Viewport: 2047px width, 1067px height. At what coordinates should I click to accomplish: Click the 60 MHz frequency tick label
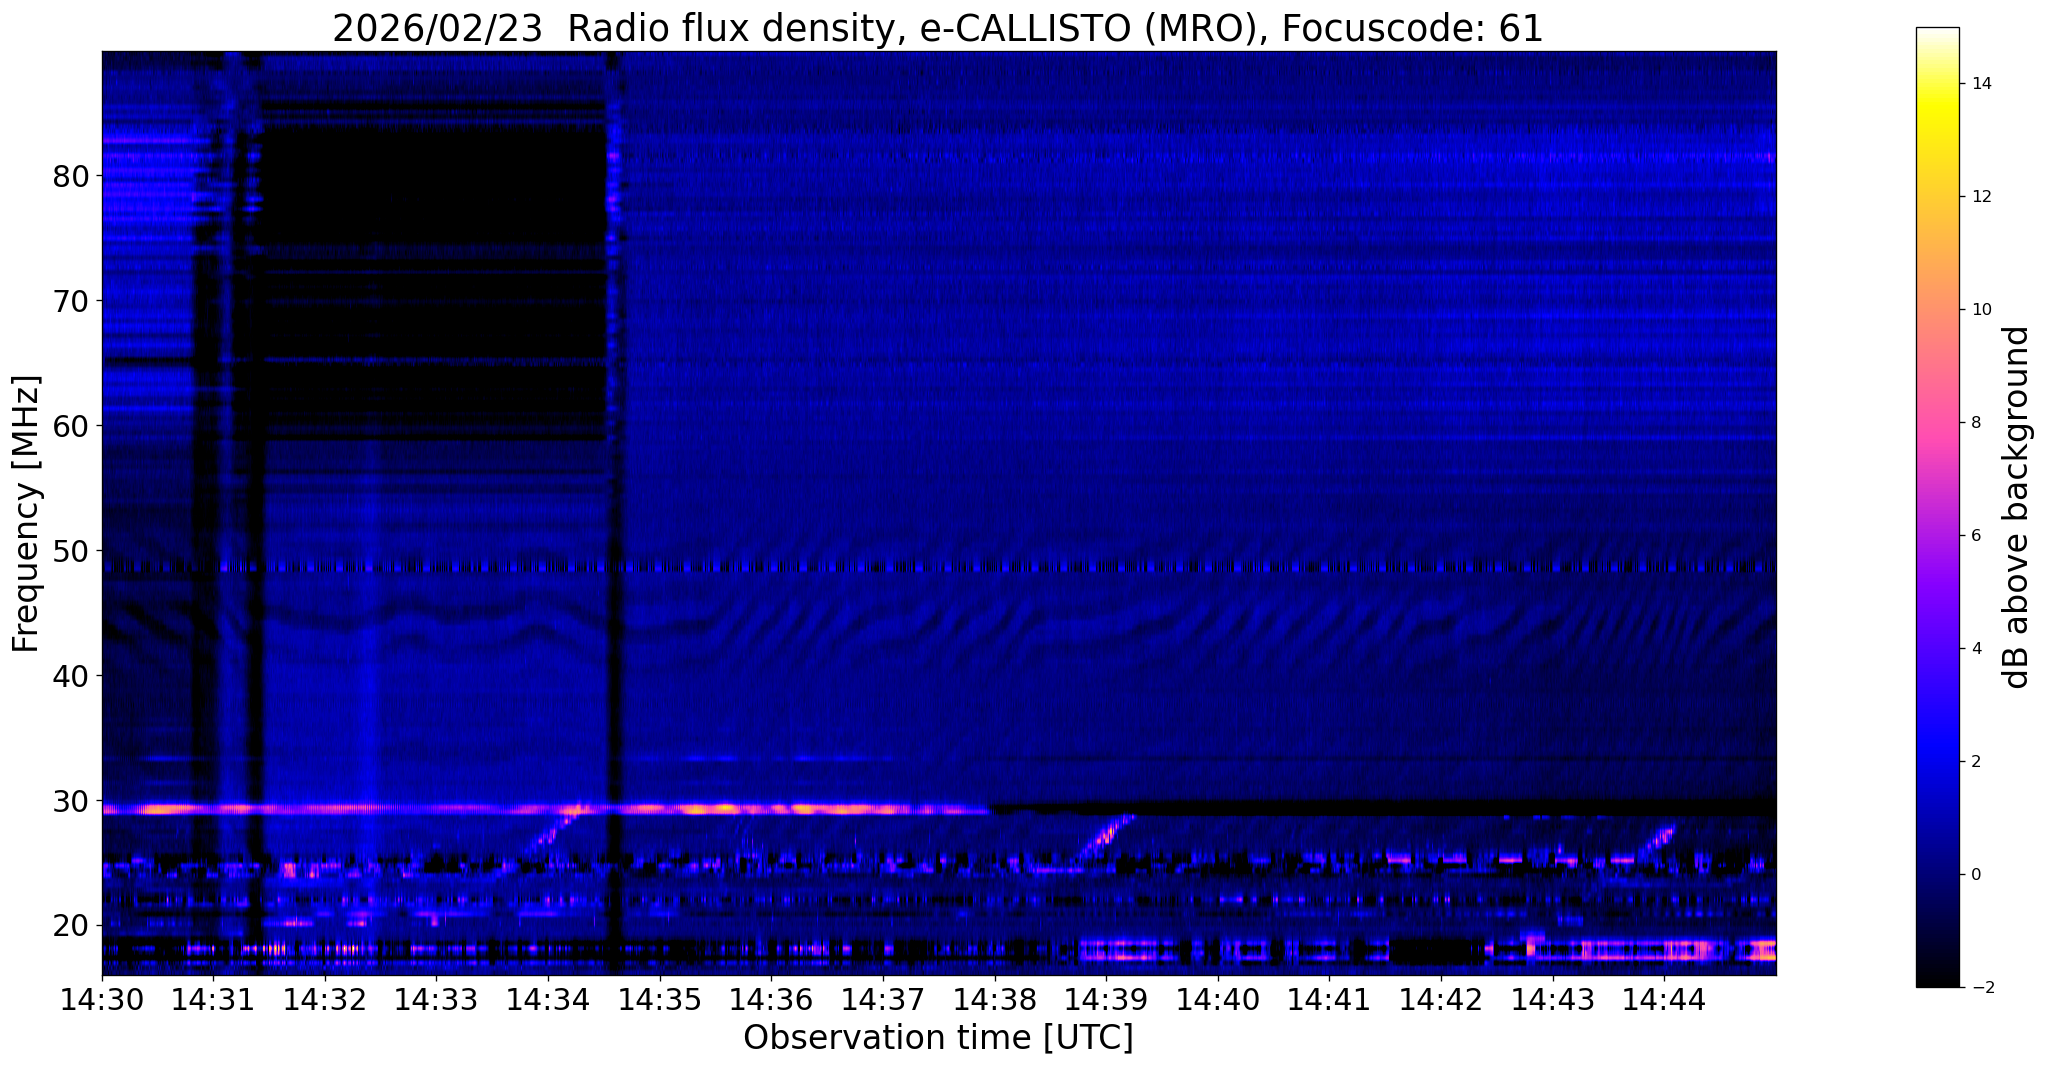(x=72, y=426)
